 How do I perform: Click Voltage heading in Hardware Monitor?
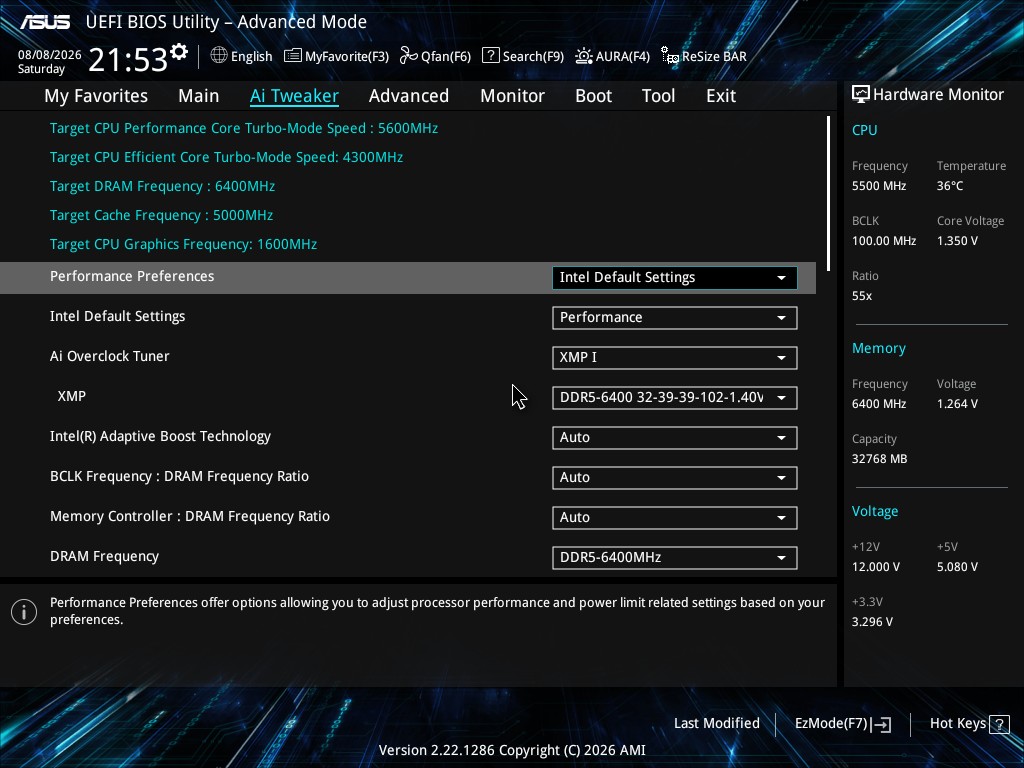point(874,511)
